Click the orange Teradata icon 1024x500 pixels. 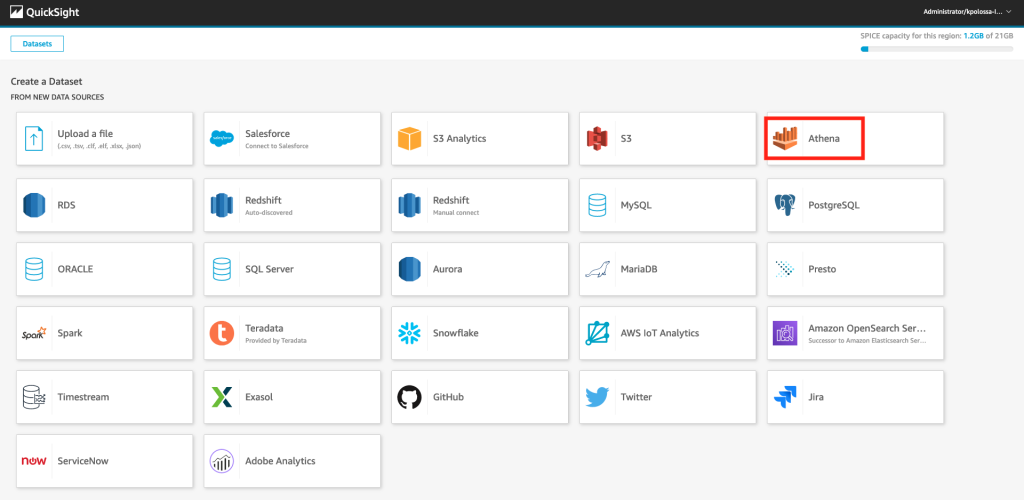[x=222, y=333]
